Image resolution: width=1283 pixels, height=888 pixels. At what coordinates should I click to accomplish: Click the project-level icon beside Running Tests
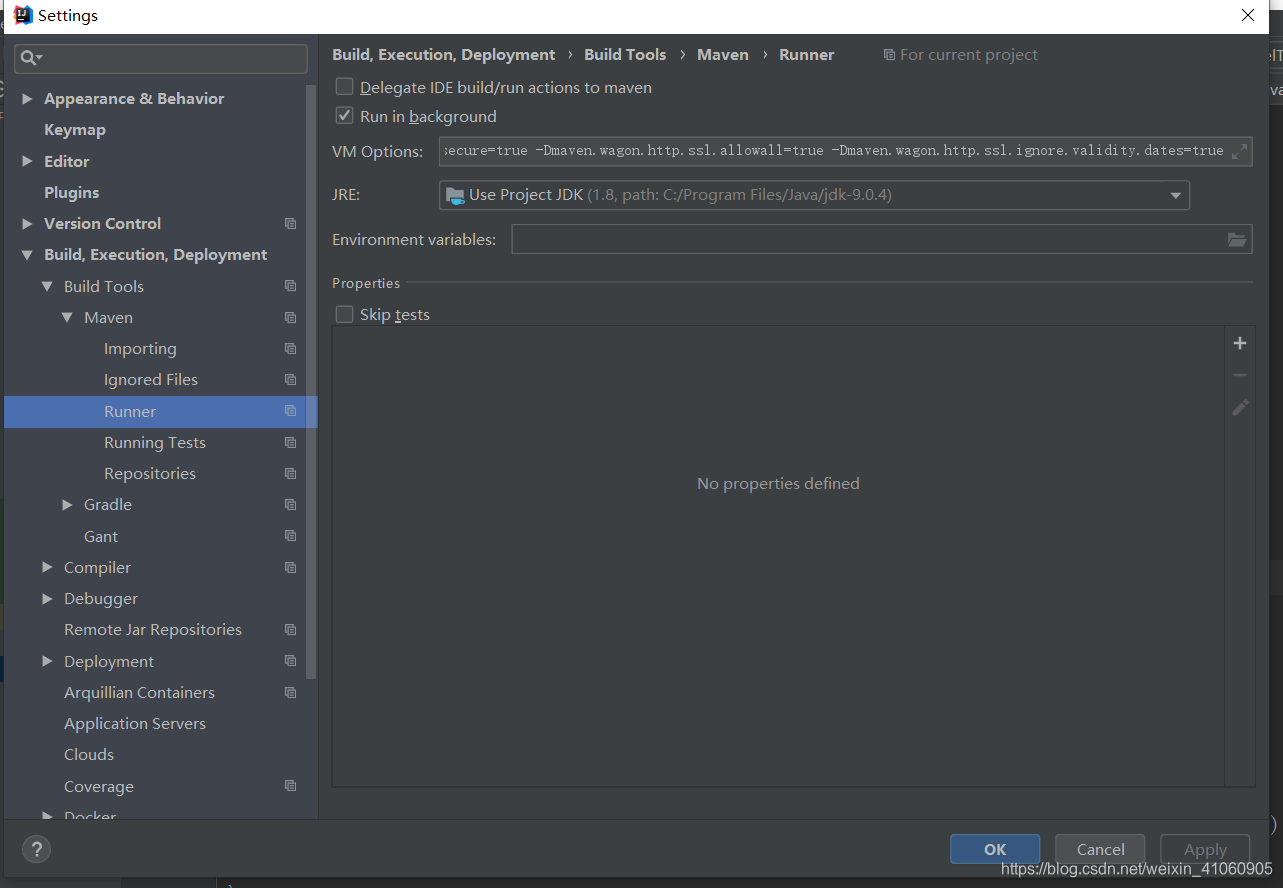point(290,443)
